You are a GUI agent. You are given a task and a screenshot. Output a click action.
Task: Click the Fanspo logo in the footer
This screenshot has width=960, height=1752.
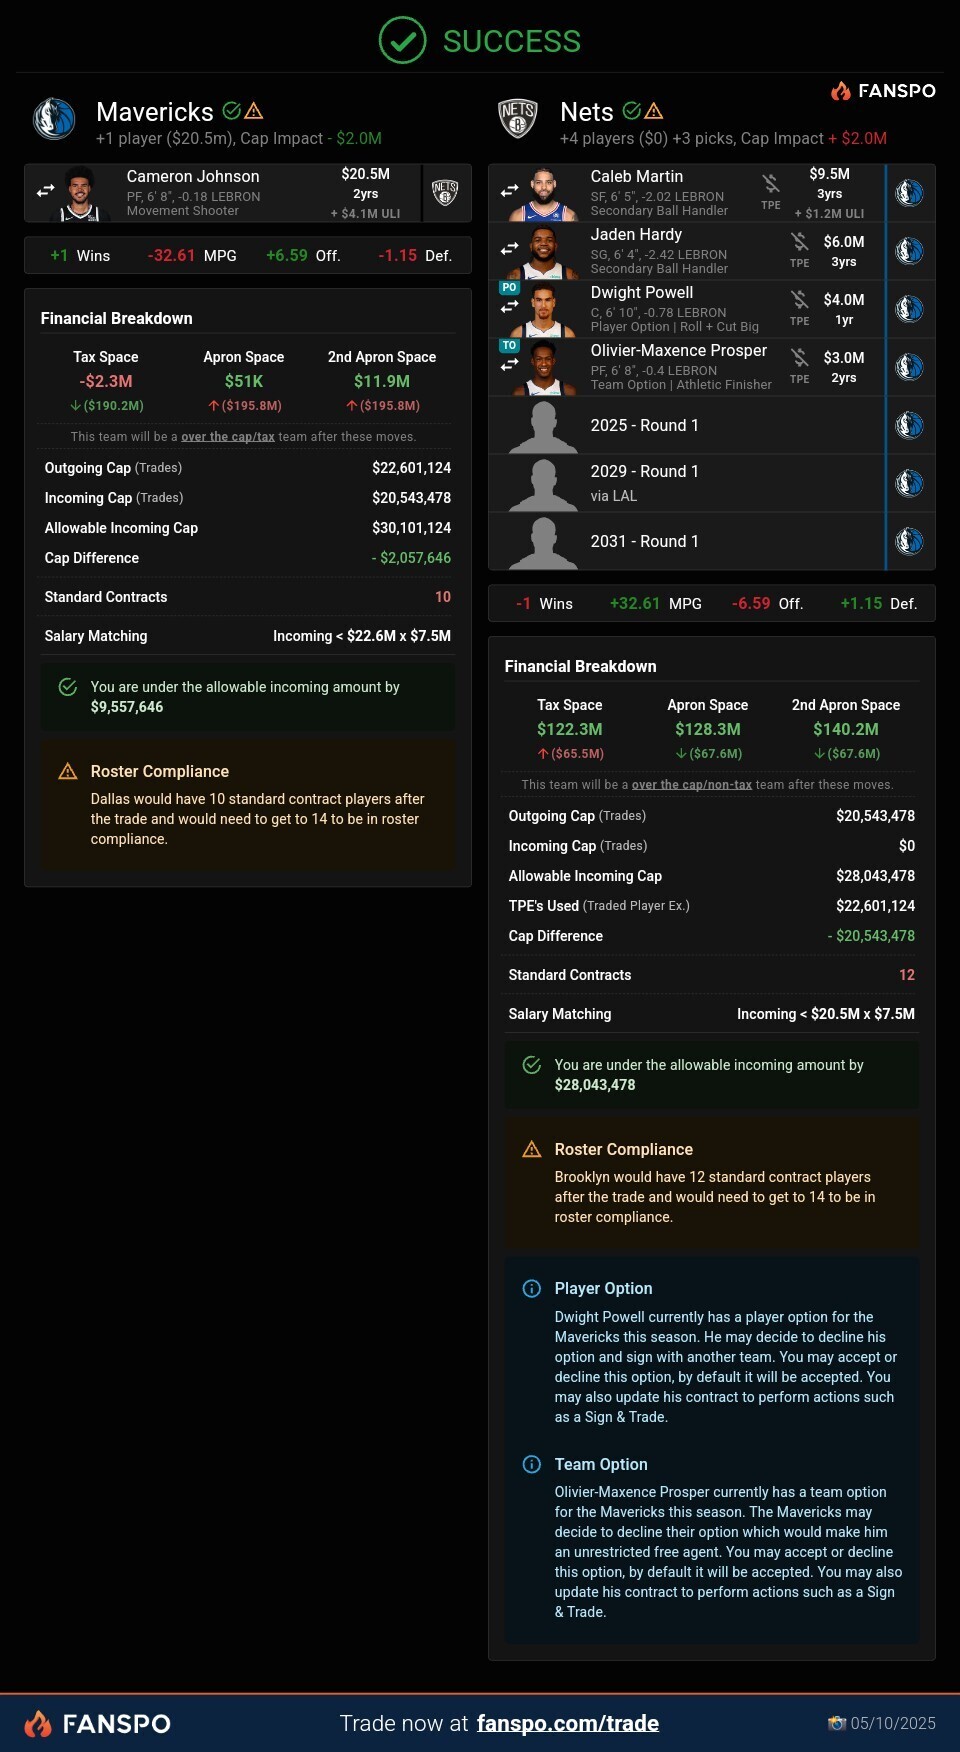pyautogui.click(x=97, y=1723)
